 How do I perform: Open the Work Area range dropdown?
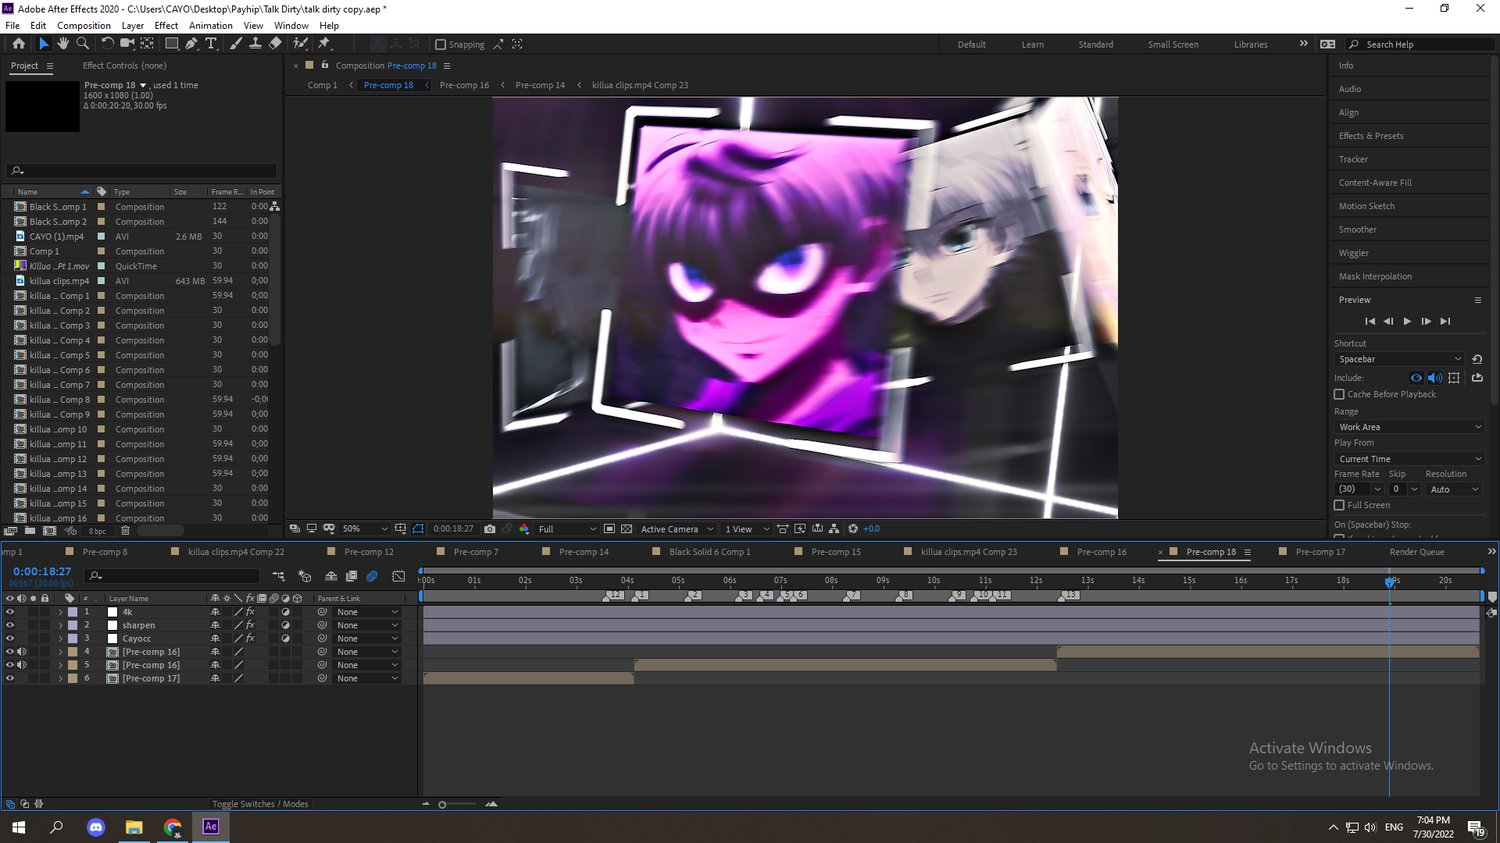coord(1410,427)
